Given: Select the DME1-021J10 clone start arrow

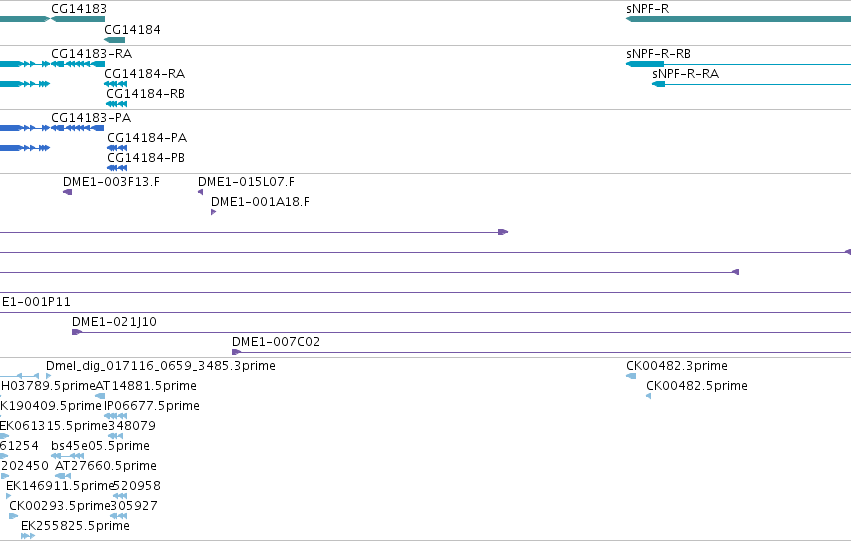Looking at the screenshot, I should coord(77,332).
